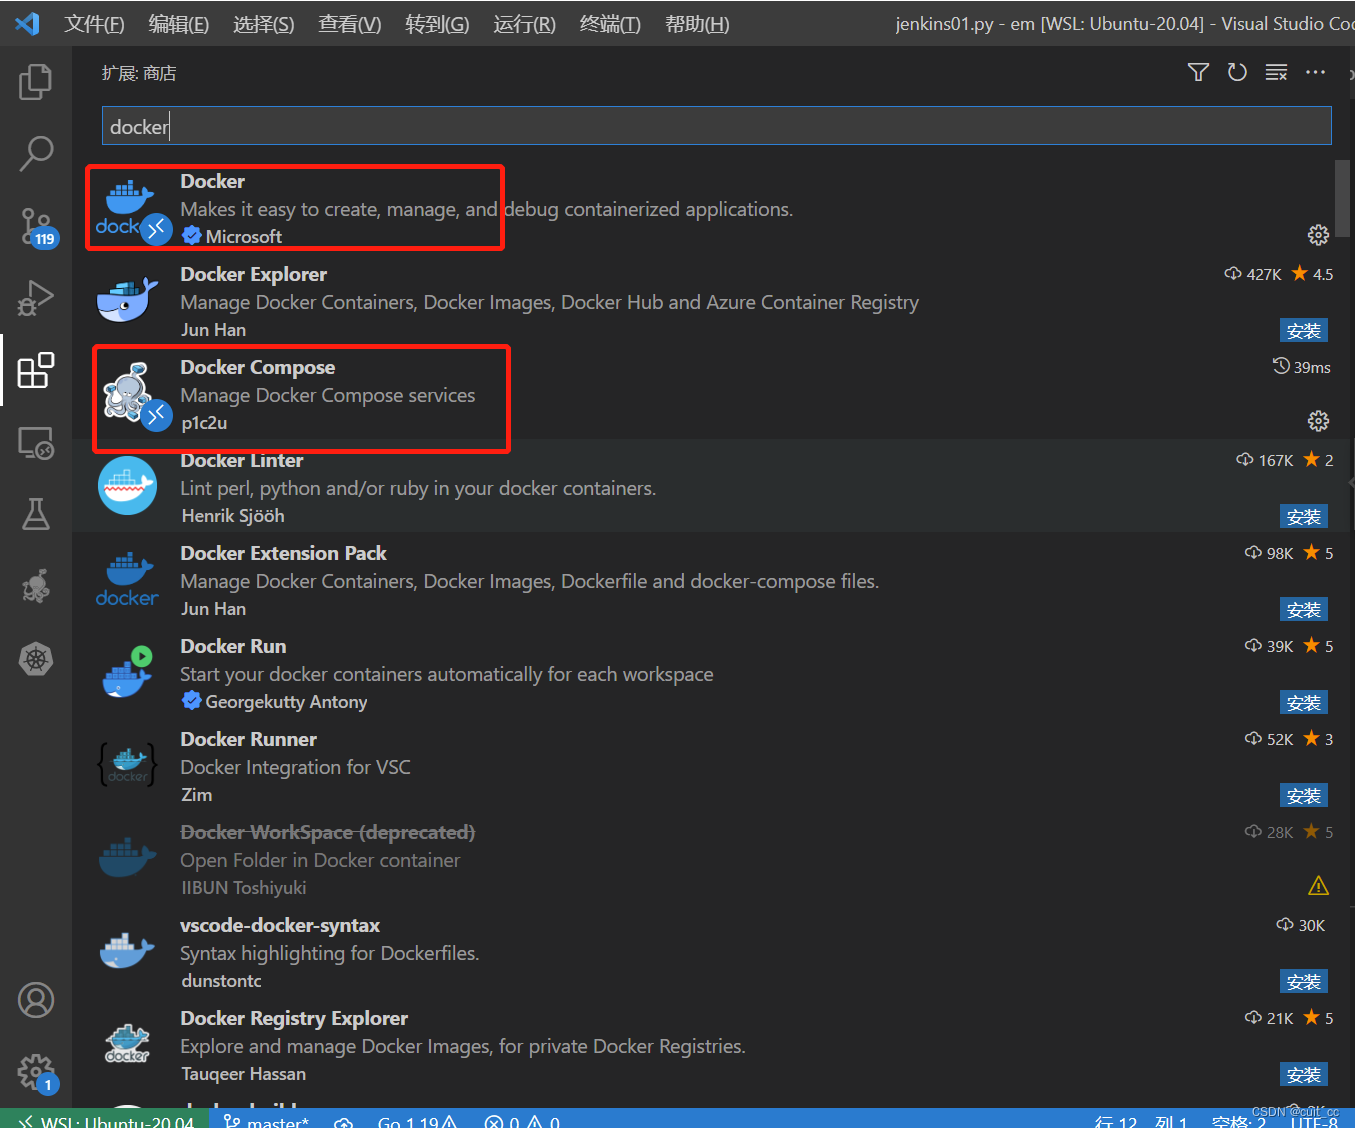Click the synchronize changes status icon
The width and height of the screenshot is (1355, 1128).
pos(343,1120)
